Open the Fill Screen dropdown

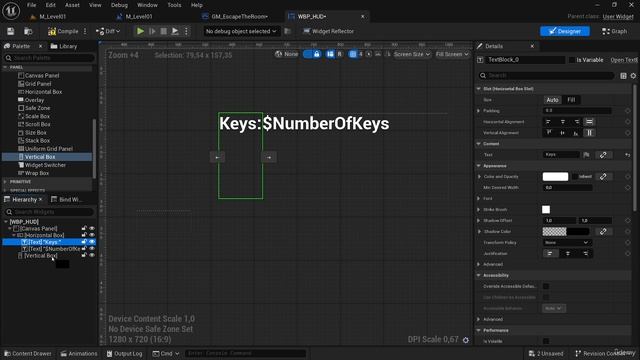pyautogui.click(x=452, y=54)
